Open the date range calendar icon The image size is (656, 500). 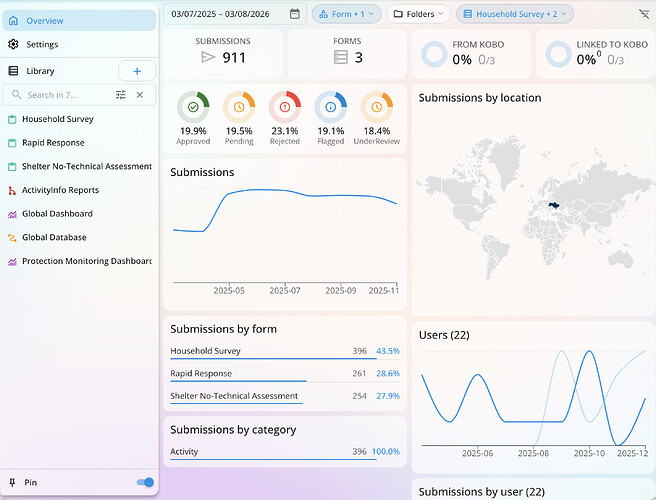coord(295,14)
